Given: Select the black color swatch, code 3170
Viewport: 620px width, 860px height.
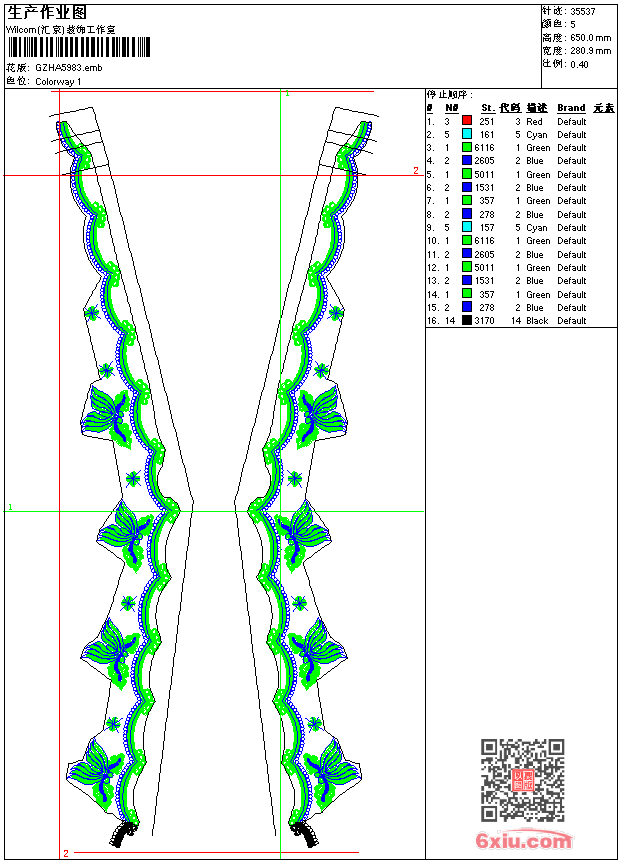Looking at the screenshot, I should click(467, 321).
